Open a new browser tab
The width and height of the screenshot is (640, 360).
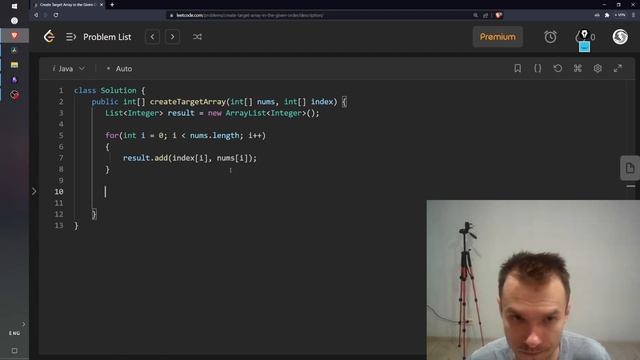pos(112,5)
